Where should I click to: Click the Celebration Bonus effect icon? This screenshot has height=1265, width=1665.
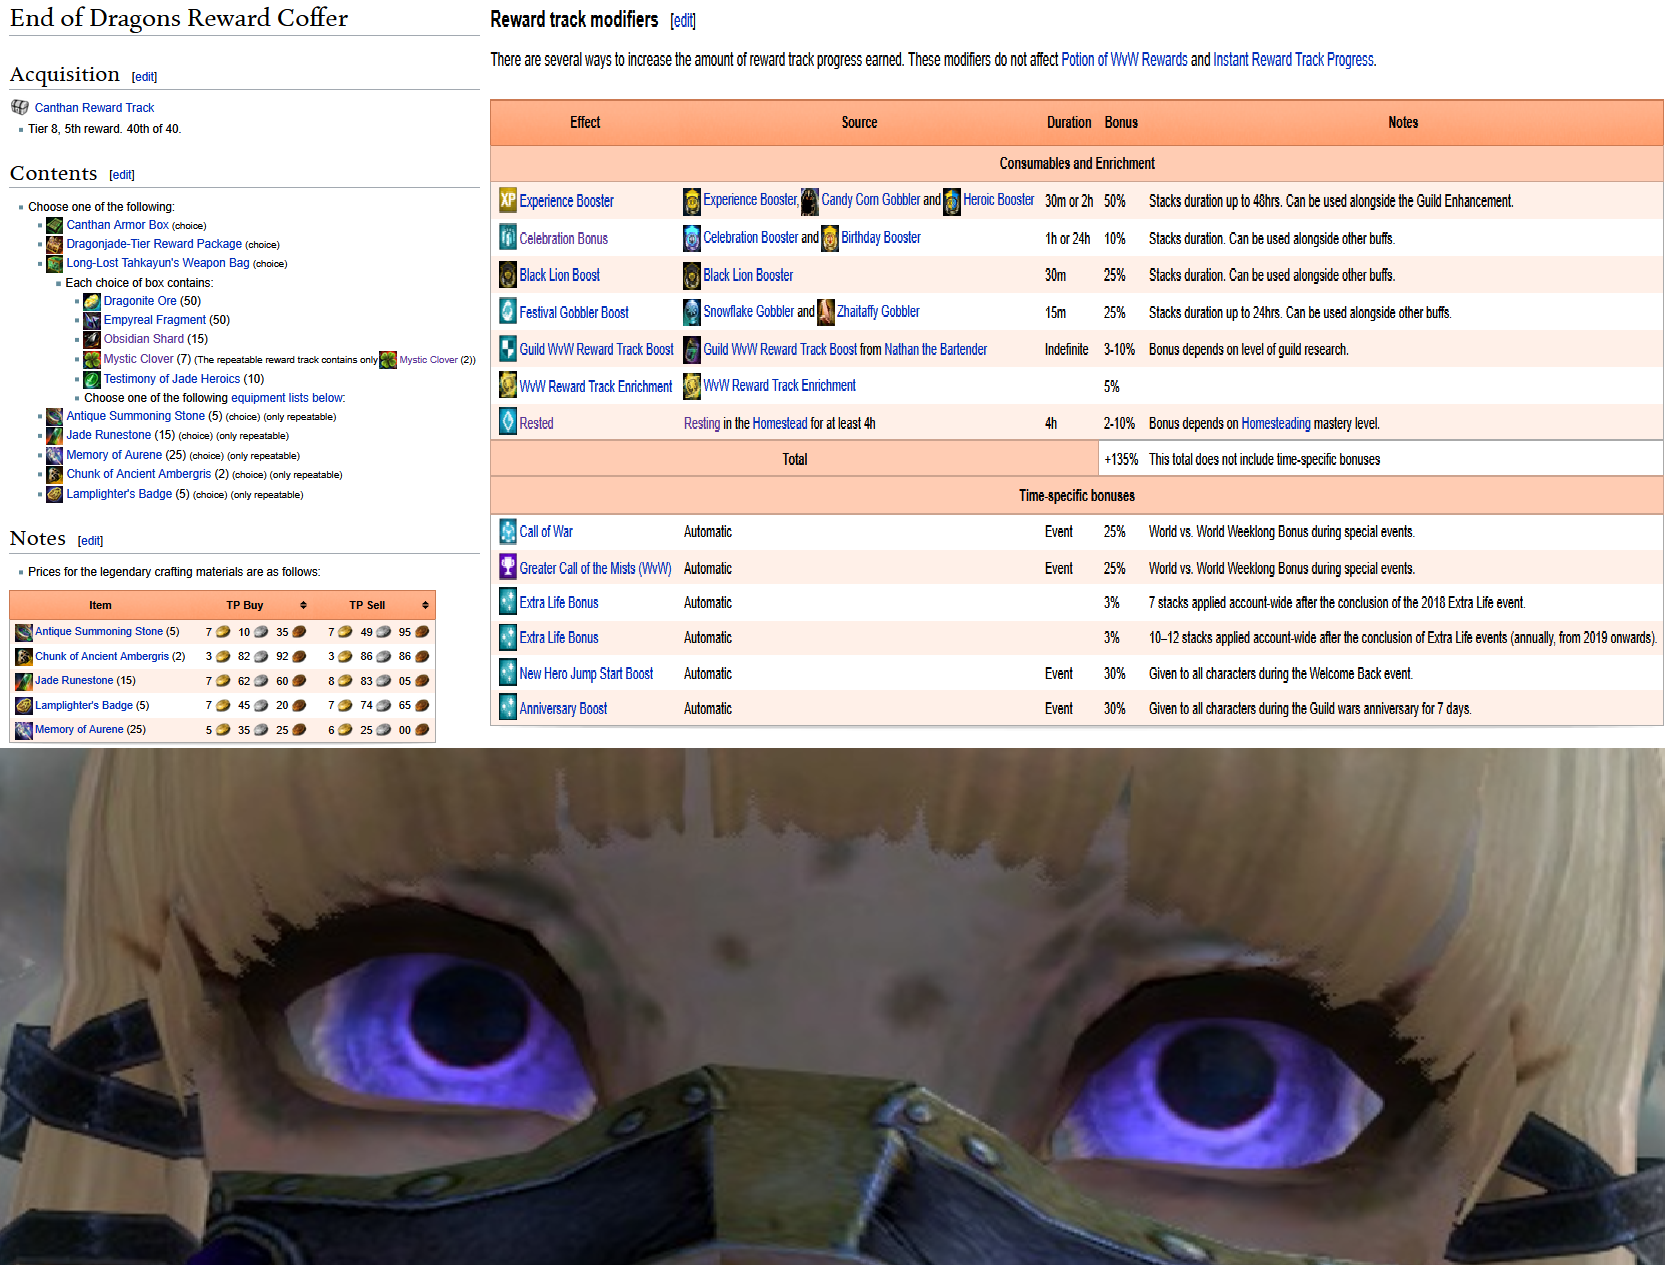tap(508, 238)
